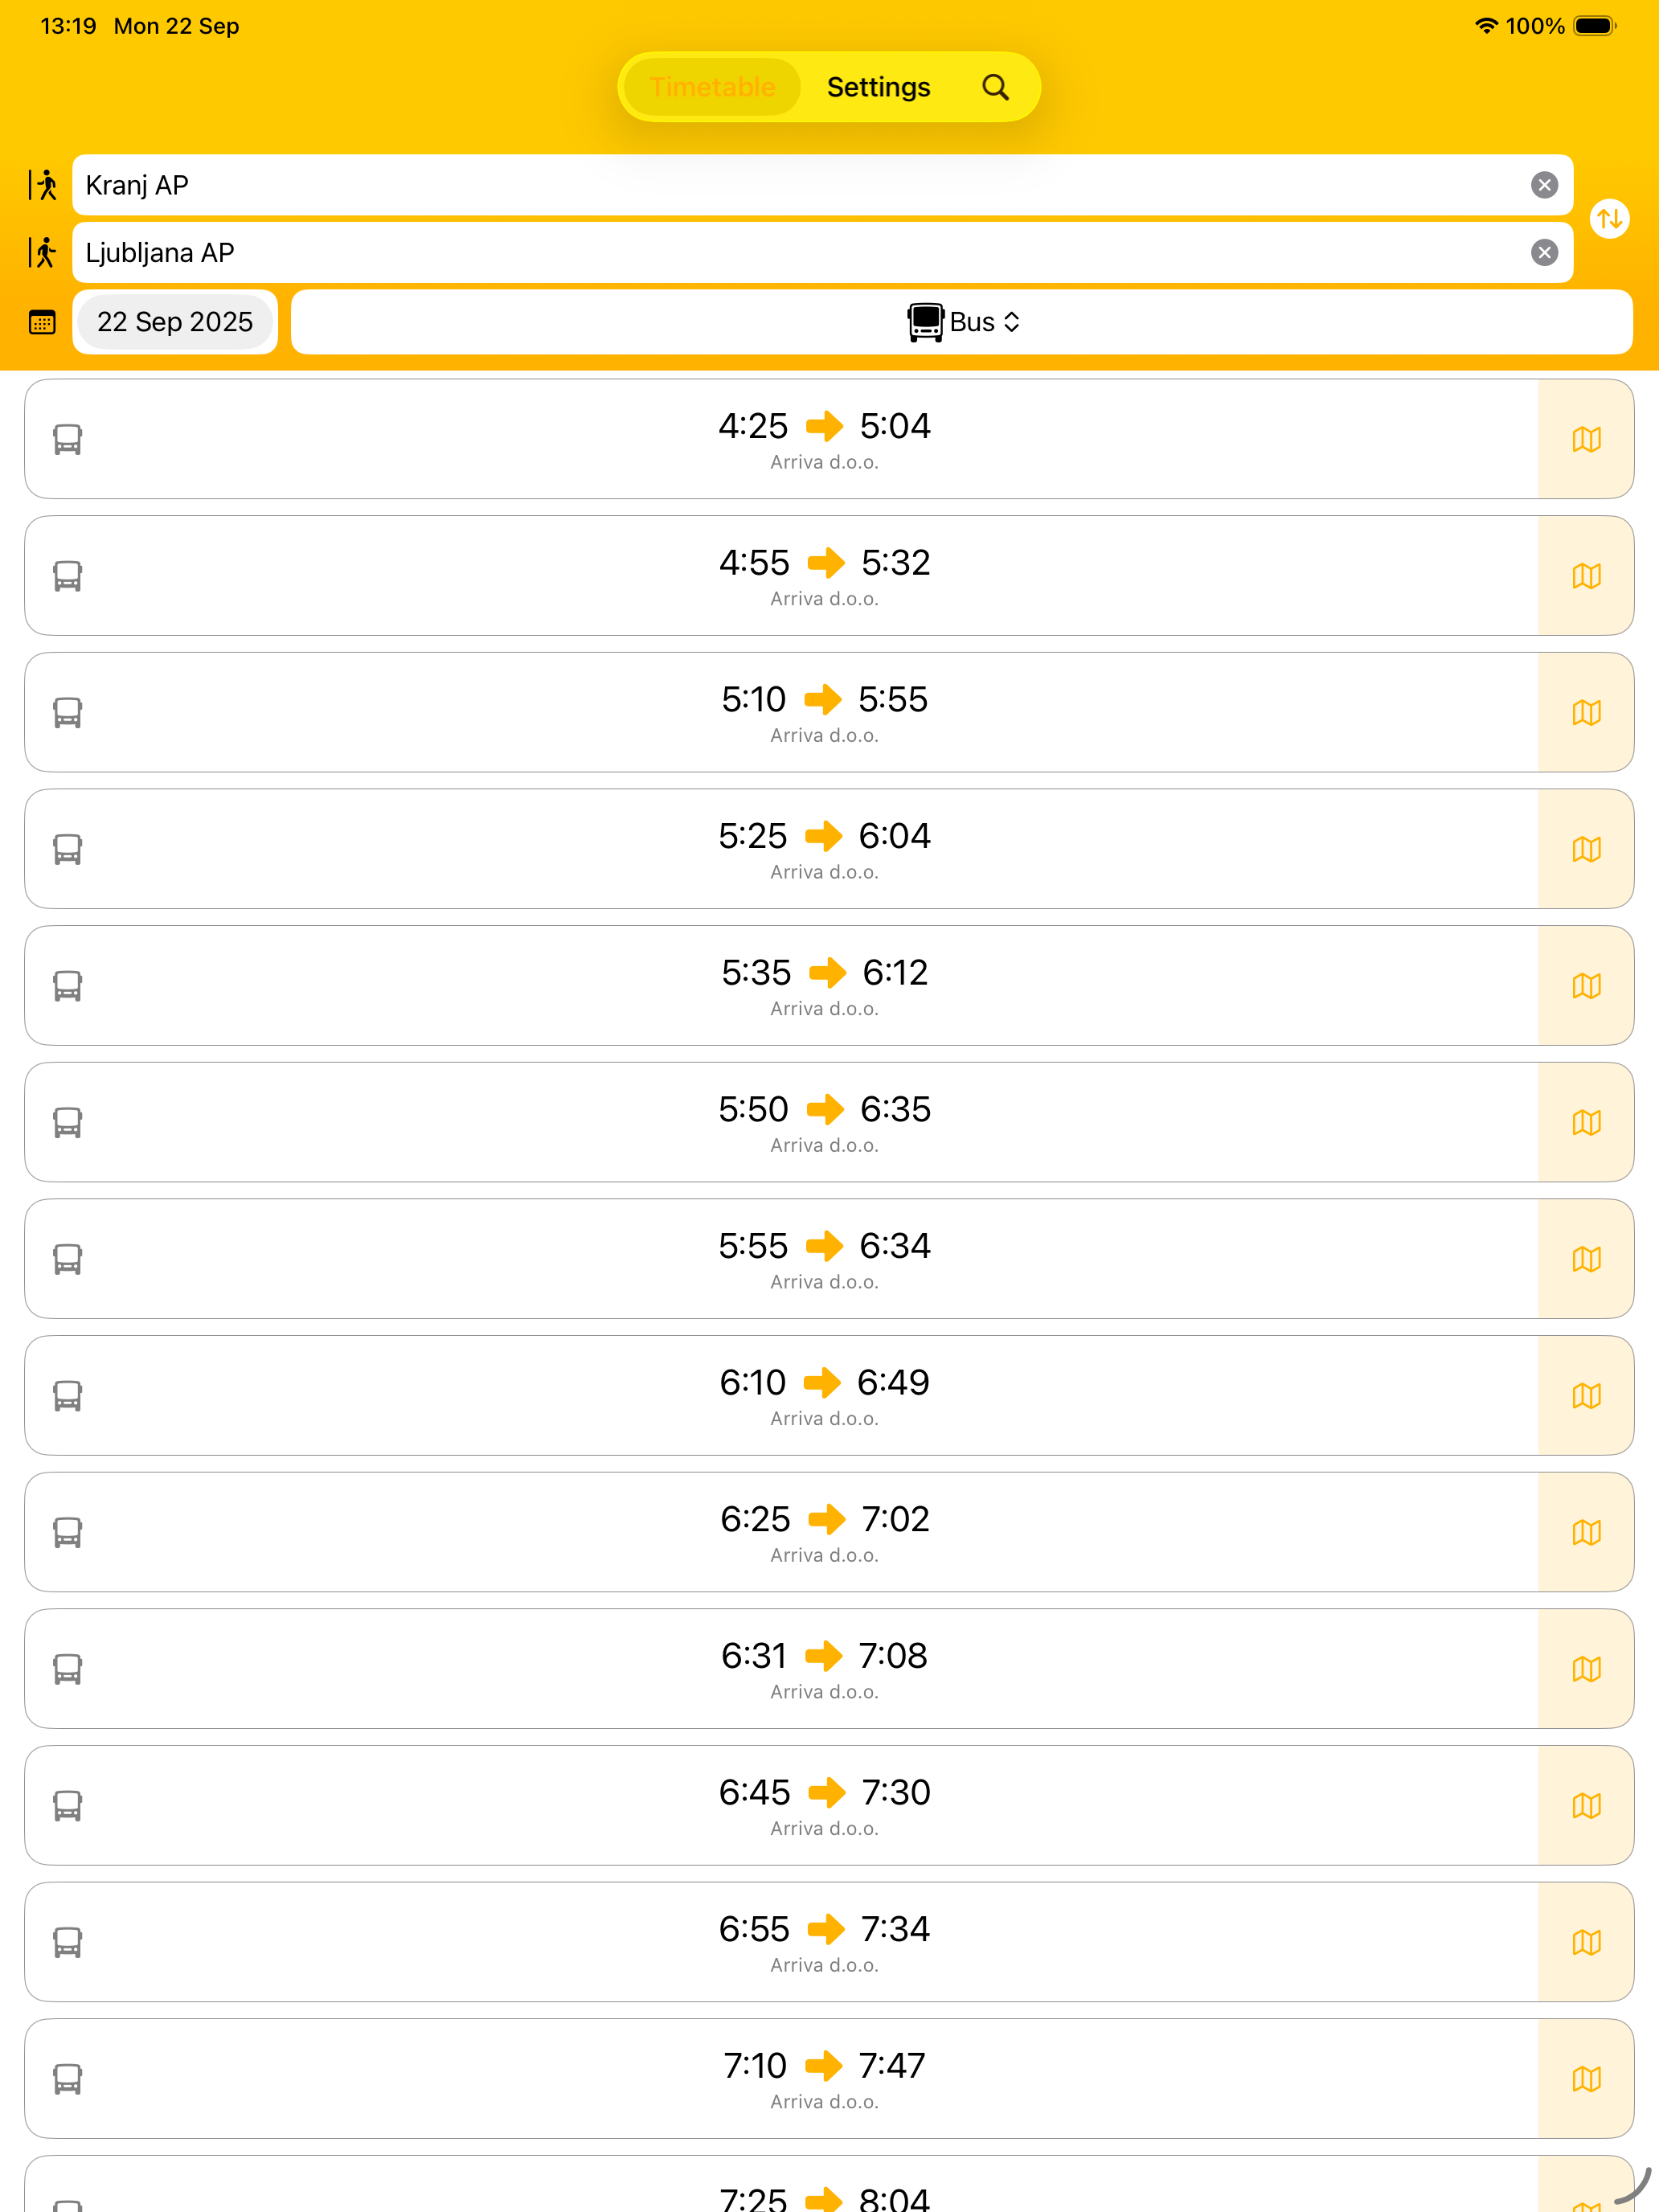Clear the Ljubljana AP destination field
Screen dimensions: 1659x2212
pos(1544,253)
